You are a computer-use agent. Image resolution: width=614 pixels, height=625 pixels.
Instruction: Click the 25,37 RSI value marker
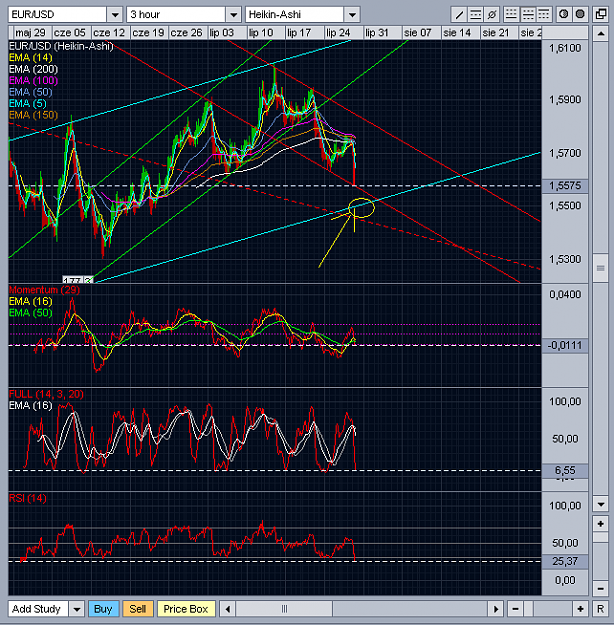(x=565, y=561)
